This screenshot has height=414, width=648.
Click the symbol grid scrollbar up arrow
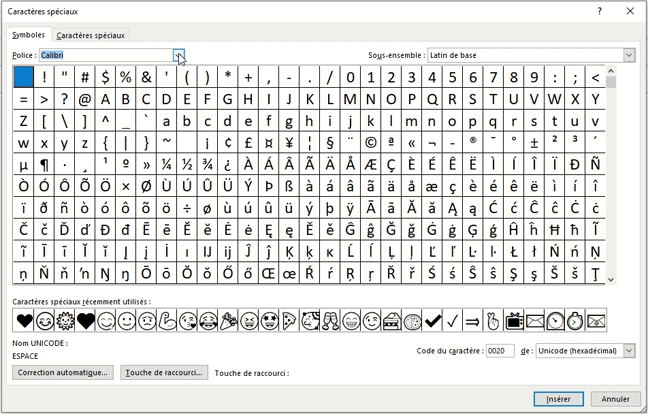pos(611,71)
